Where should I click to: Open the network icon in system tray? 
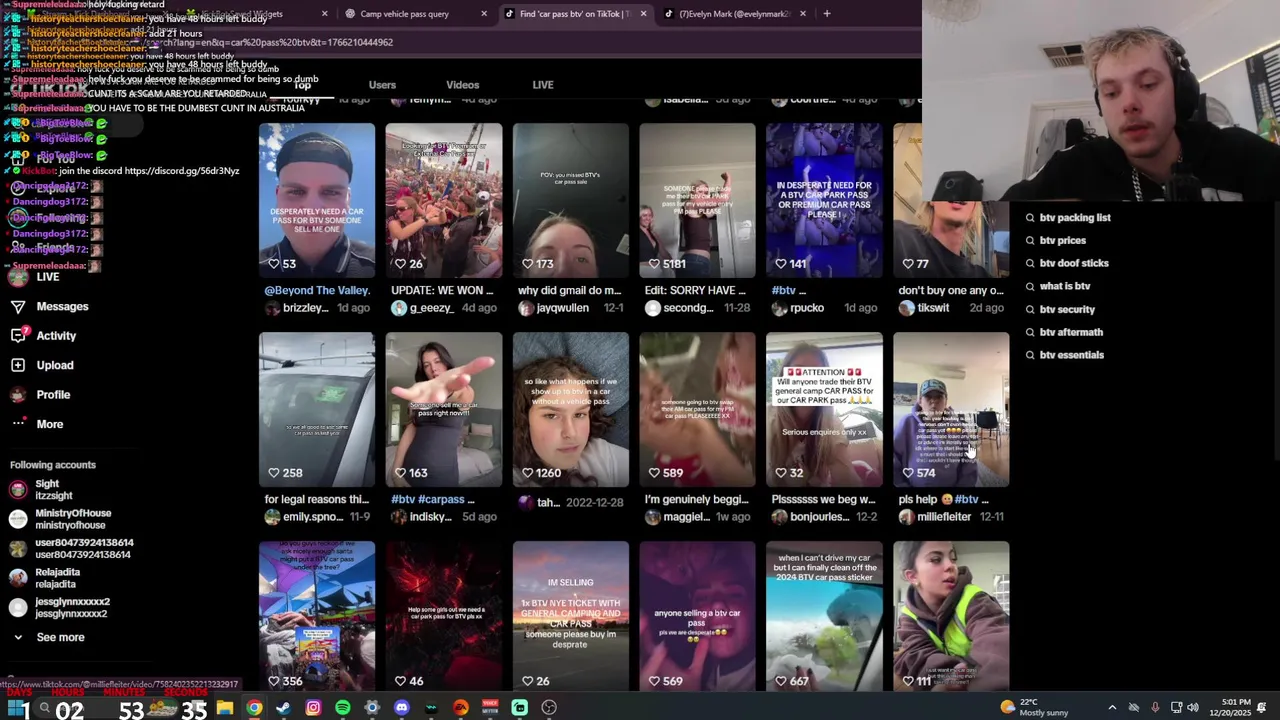point(1176,708)
